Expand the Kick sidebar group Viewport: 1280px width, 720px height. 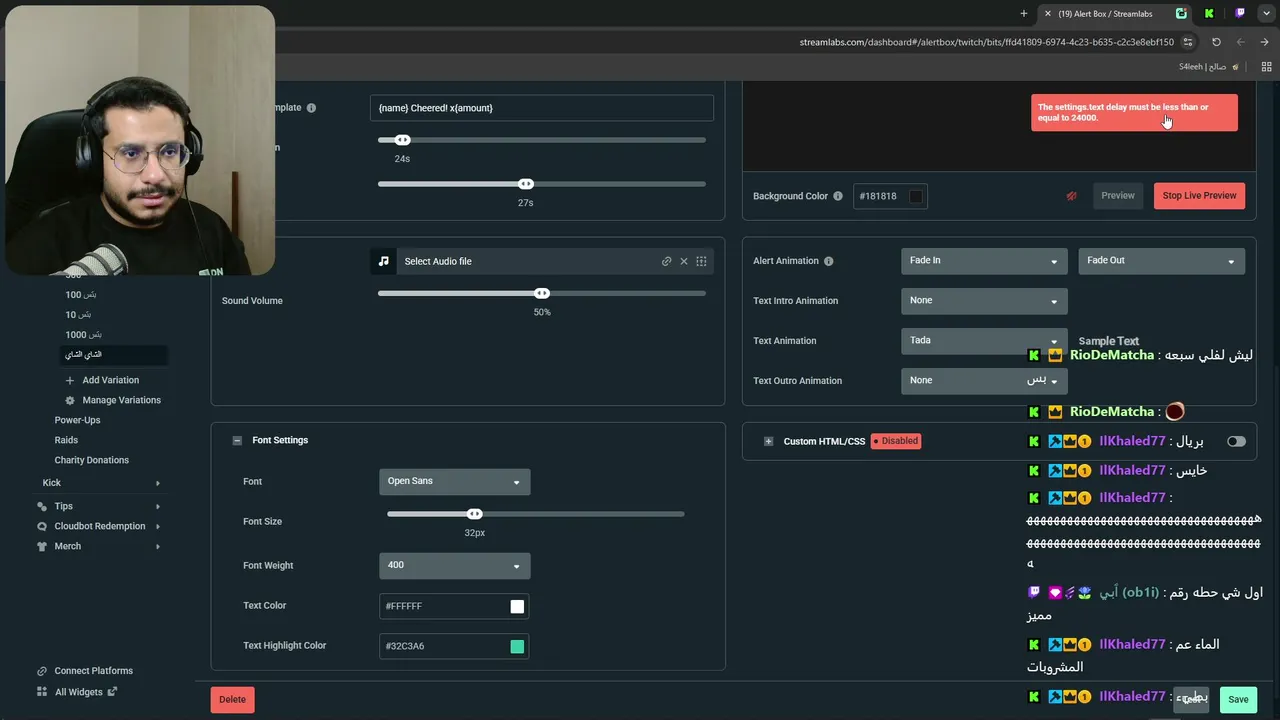point(158,483)
